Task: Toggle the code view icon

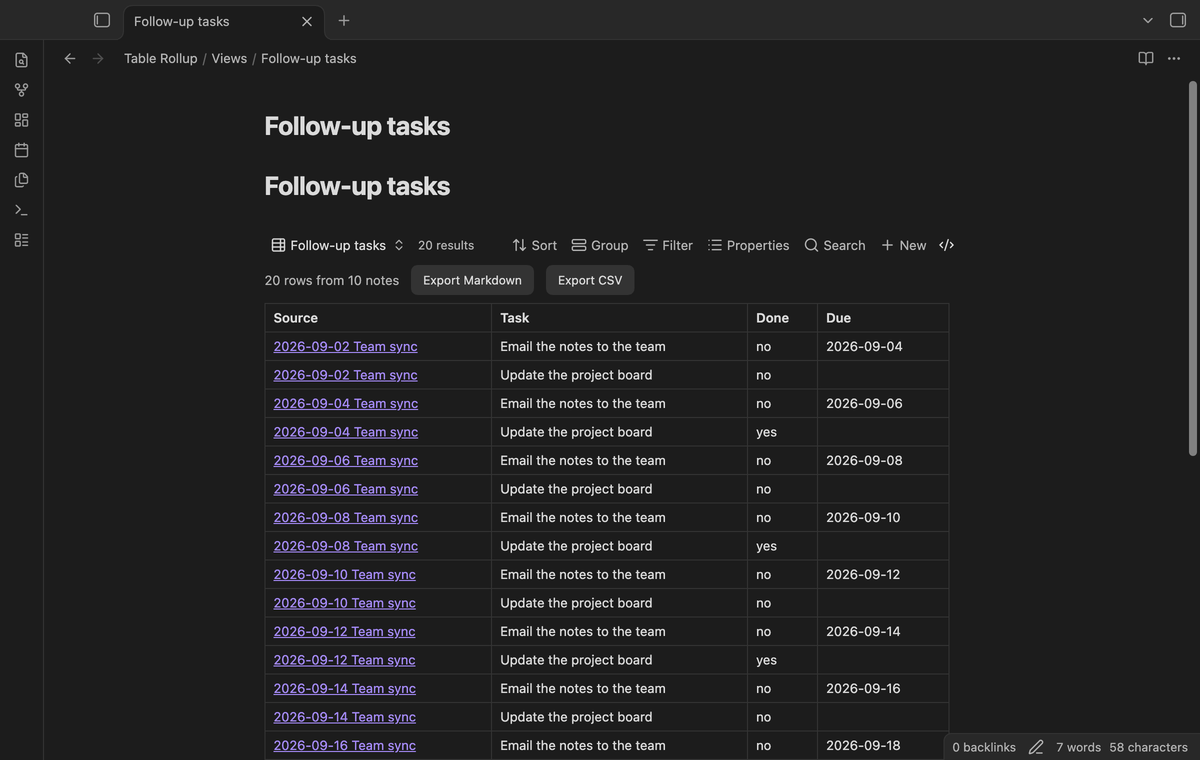Action: (x=947, y=245)
